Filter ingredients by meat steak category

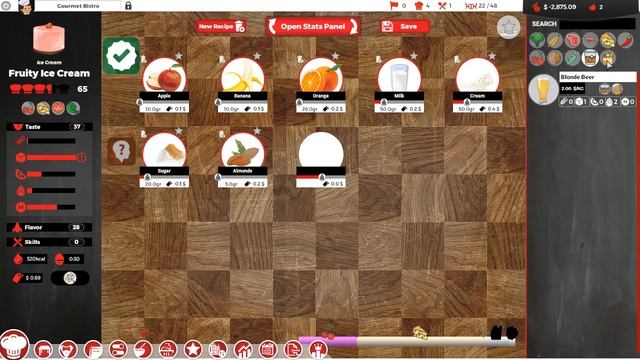572,40
